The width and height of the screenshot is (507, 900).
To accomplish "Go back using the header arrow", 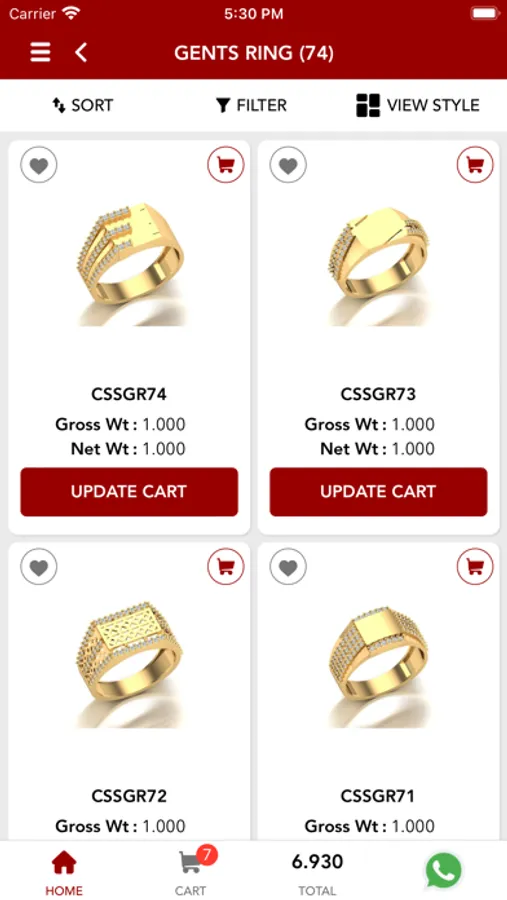I will (x=81, y=53).
